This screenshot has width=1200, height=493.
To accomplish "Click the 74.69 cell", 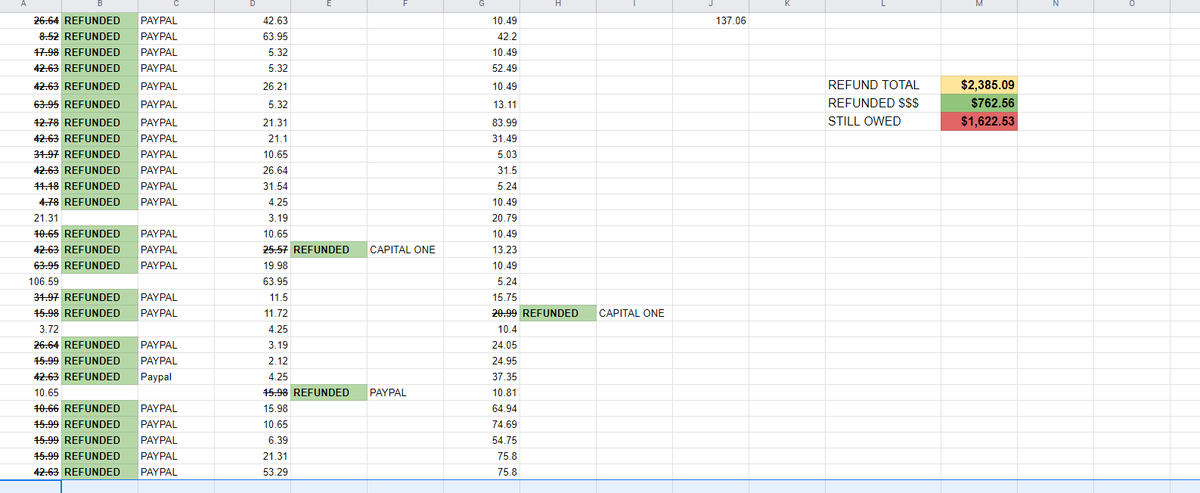I will (481, 425).
